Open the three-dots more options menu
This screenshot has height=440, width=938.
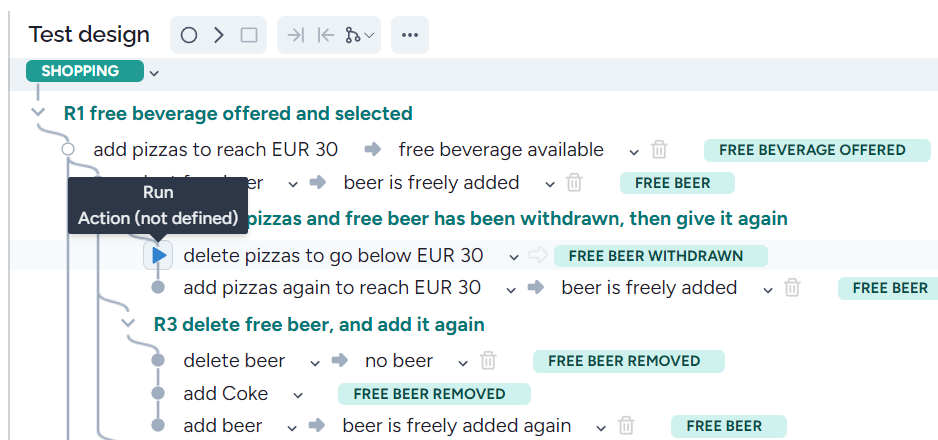tap(410, 35)
